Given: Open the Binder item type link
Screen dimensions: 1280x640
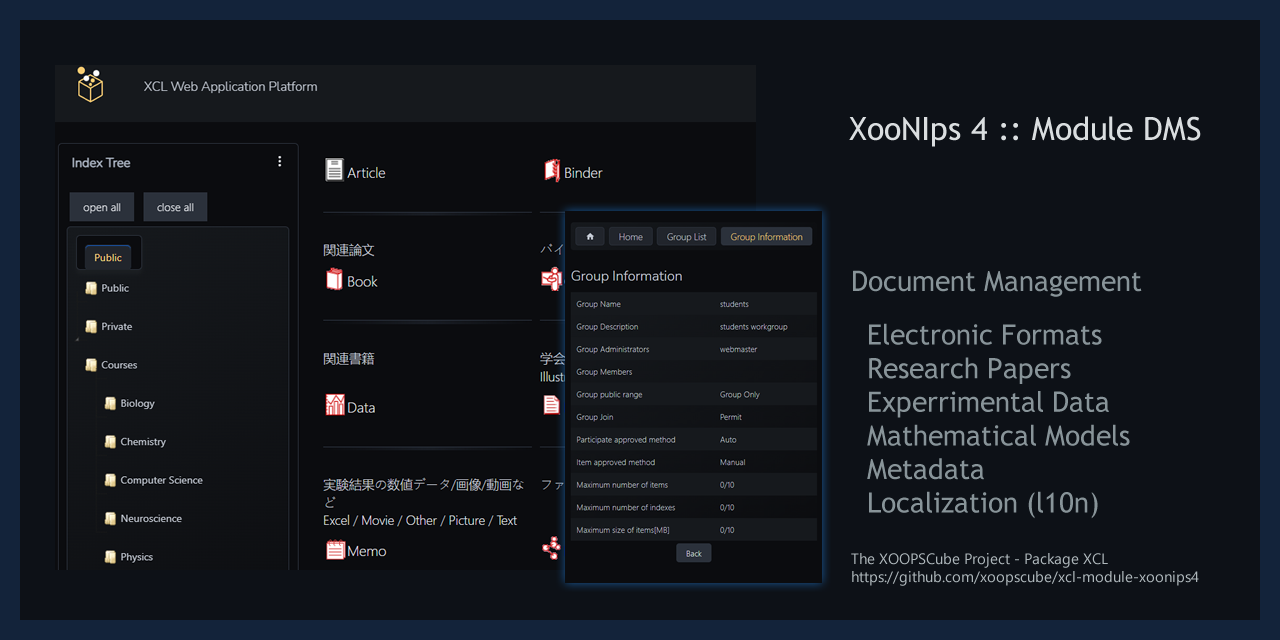Looking at the screenshot, I should click(583, 173).
